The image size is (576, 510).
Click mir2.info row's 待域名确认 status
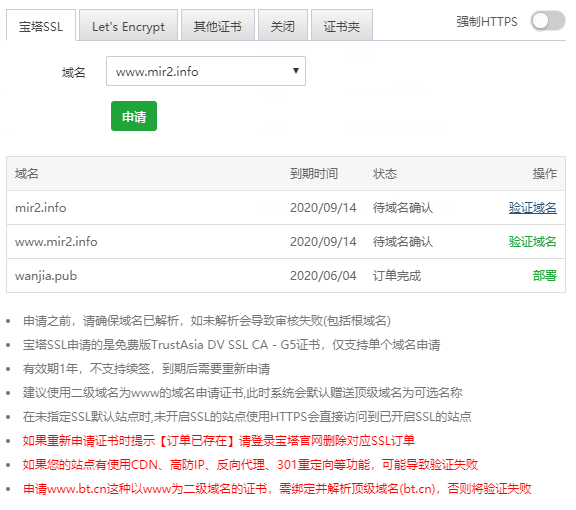tap(403, 208)
